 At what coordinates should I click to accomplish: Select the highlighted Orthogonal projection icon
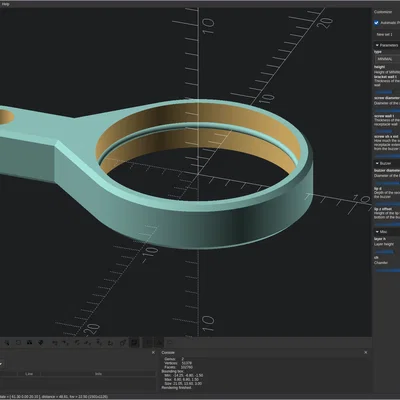tap(134, 342)
